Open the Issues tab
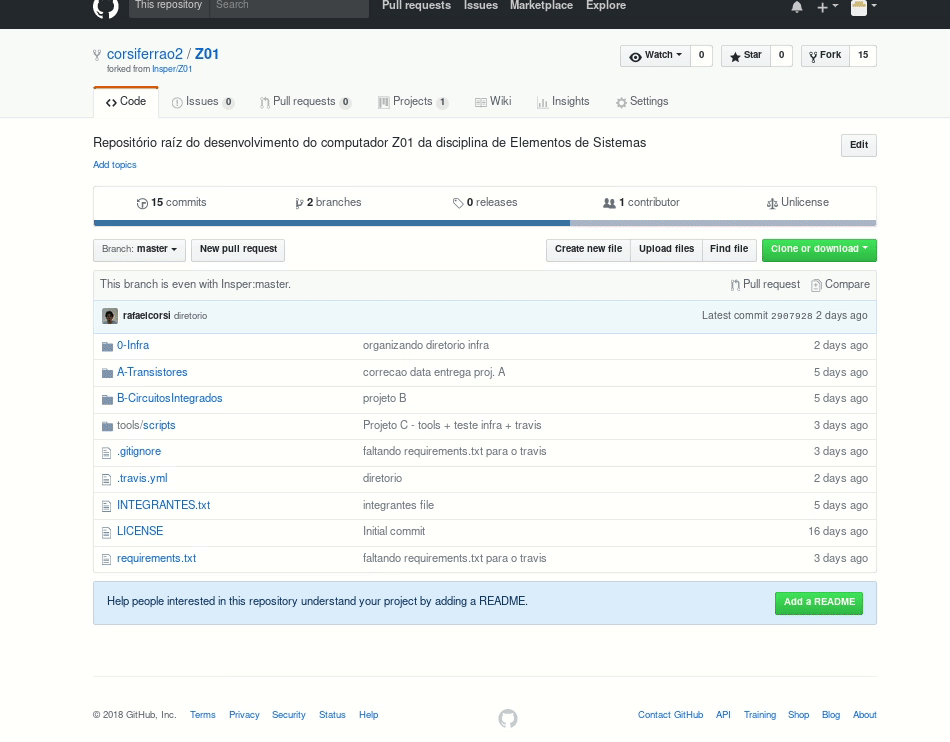Image resolution: width=950 pixels, height=742 pixels. (x=203, y=102)
